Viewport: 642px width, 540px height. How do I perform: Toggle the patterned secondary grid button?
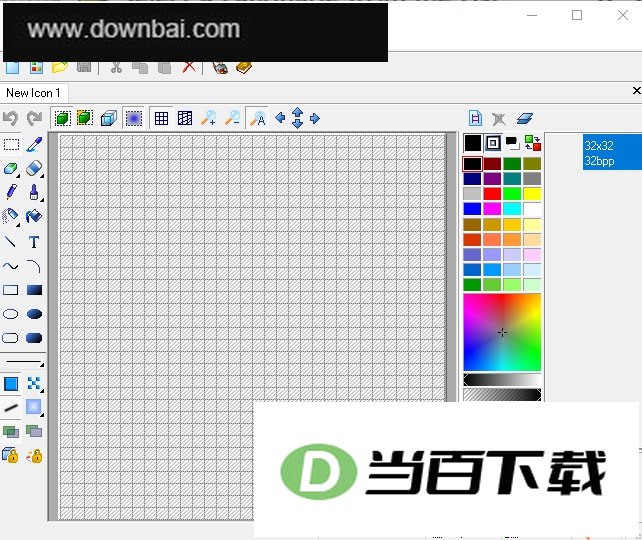pos(185,118)
